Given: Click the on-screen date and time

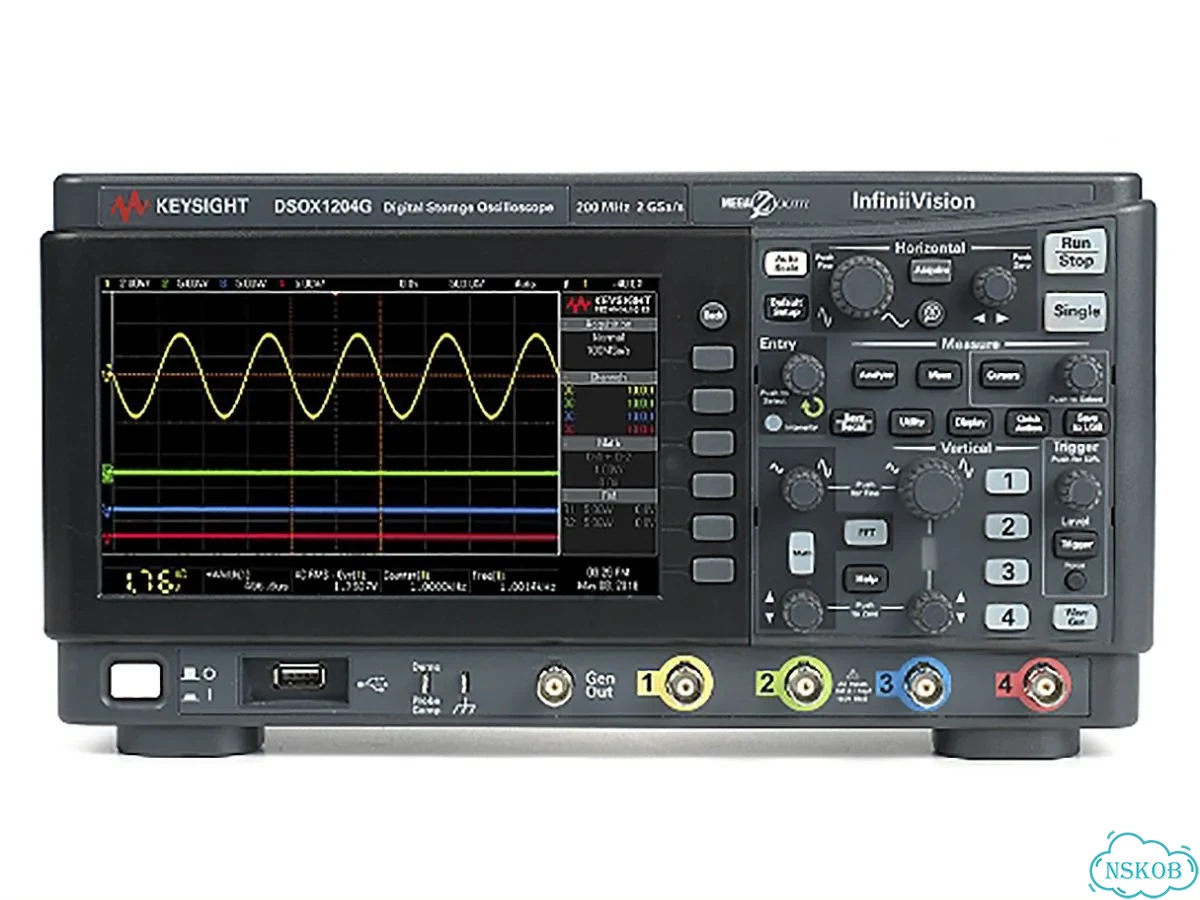Looking at the screenshot, I should tap(607, 579).
